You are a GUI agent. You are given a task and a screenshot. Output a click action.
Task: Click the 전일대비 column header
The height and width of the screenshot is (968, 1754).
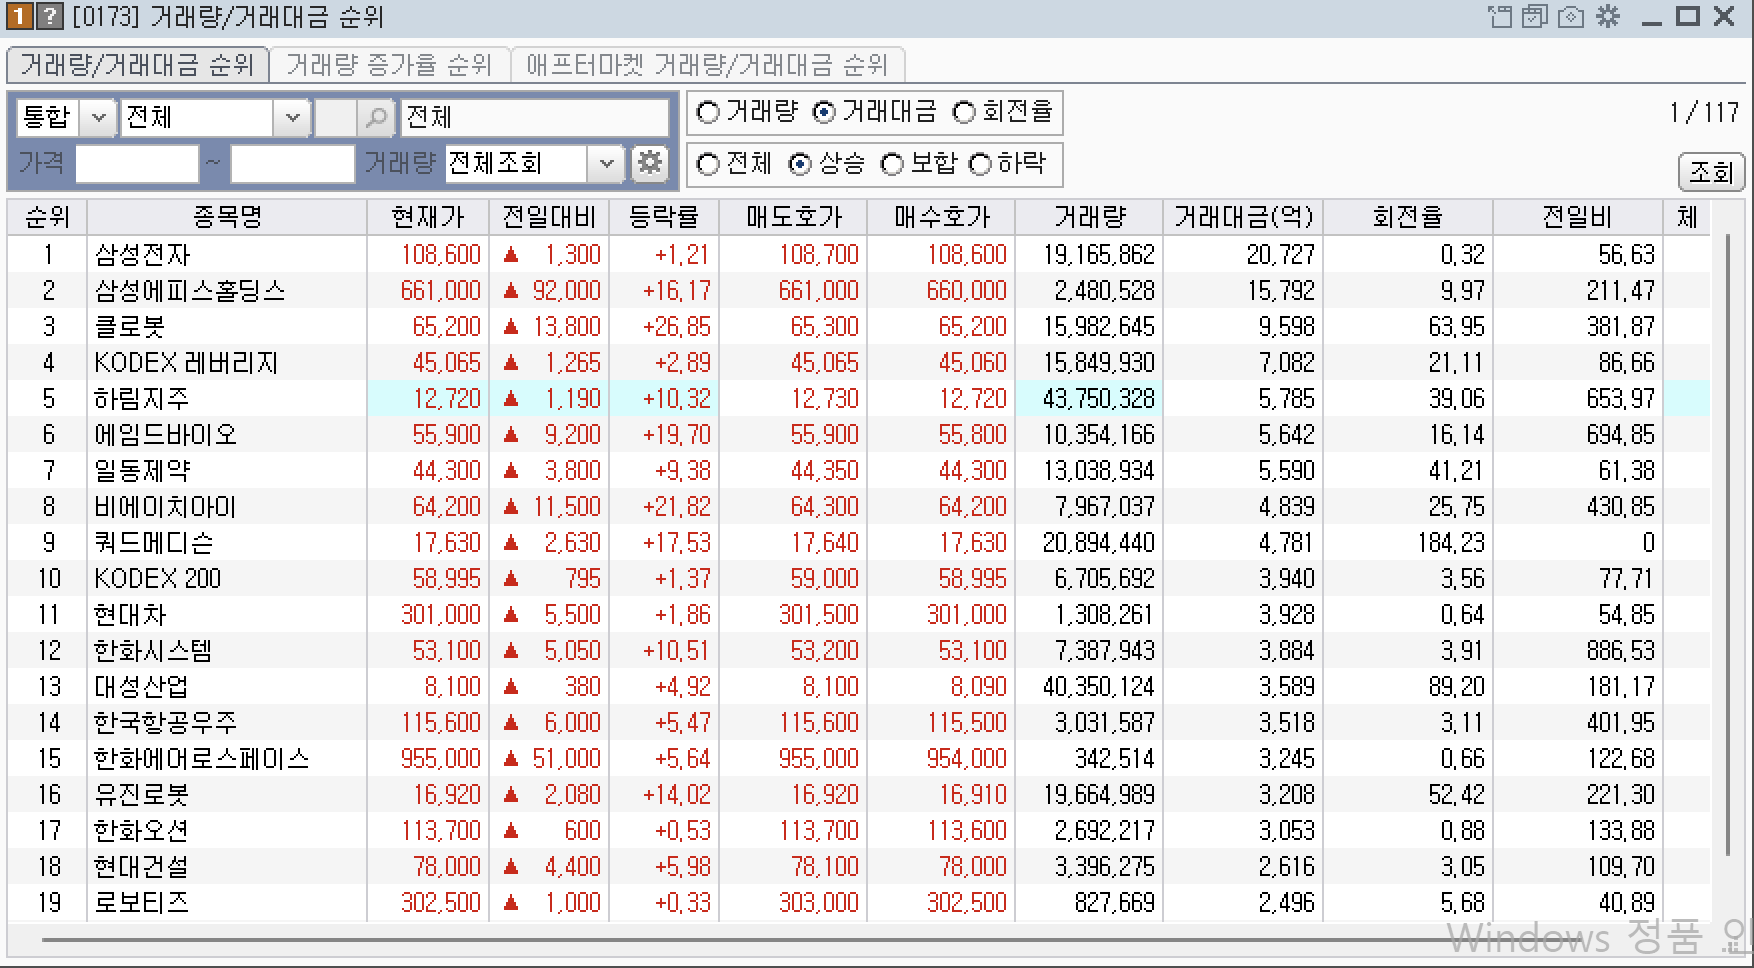[x=549, y=217]
